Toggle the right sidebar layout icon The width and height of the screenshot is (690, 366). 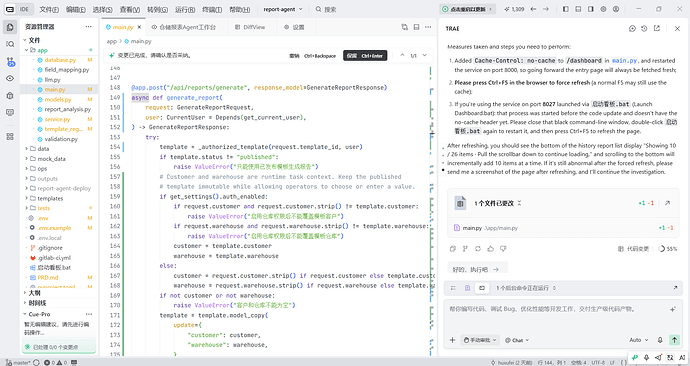pos(591,9)
